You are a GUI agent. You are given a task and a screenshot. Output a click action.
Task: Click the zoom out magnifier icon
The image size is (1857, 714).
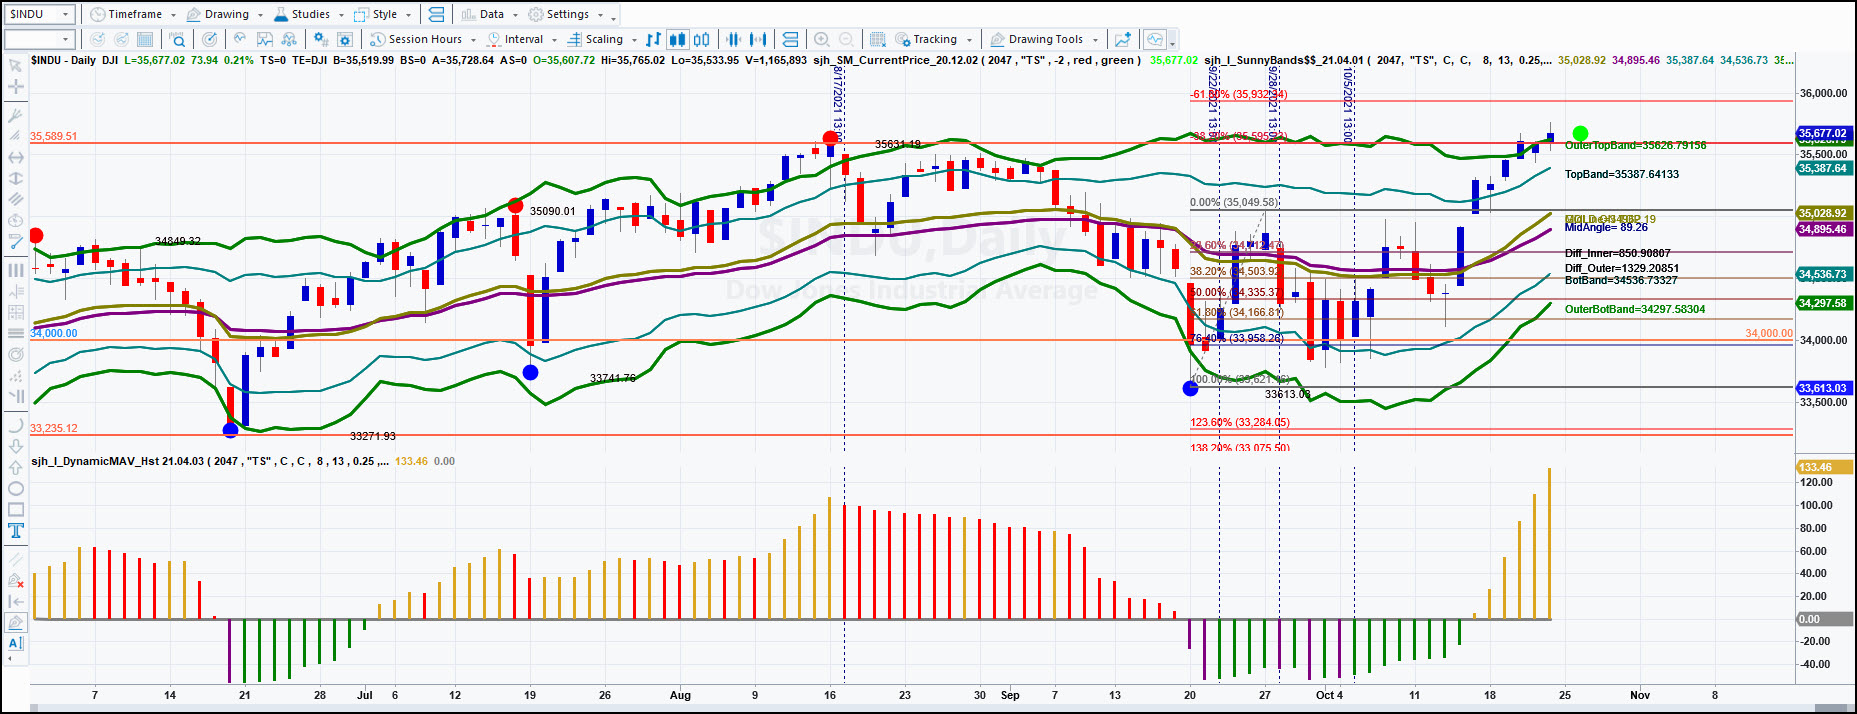(846, 39)
